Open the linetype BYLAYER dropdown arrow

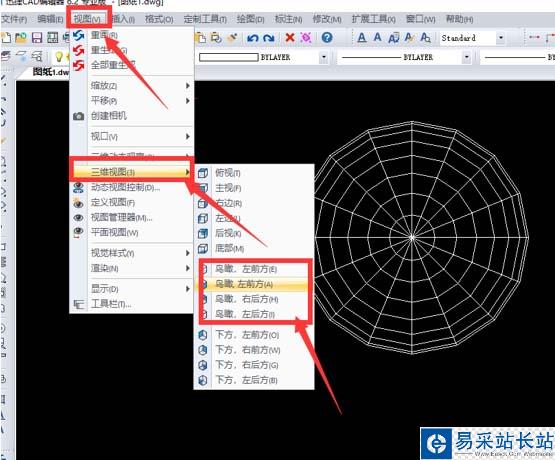tap(467, 57)
